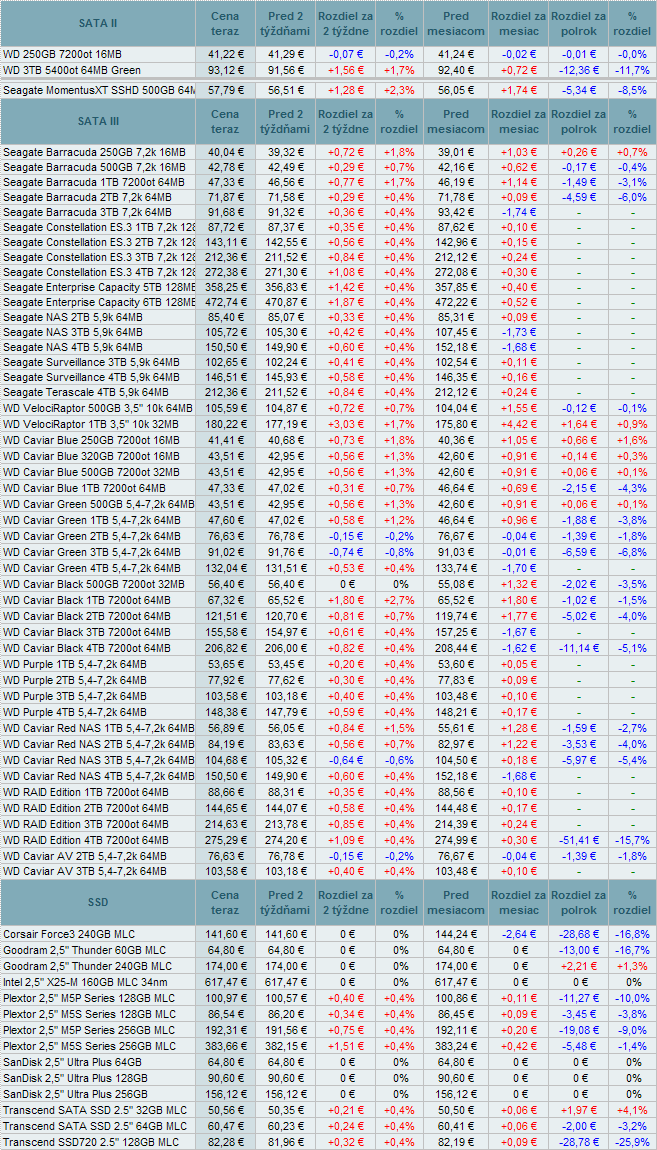Click 'Rozdiel za polrok' header in SSD section
This screenshot has height=1150, width=657.
point(577,902)
